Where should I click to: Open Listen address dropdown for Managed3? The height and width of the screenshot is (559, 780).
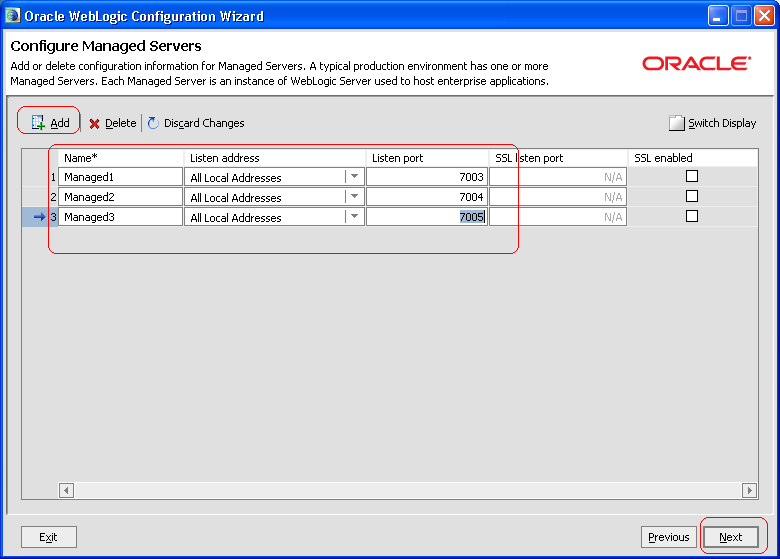point(354,216)
